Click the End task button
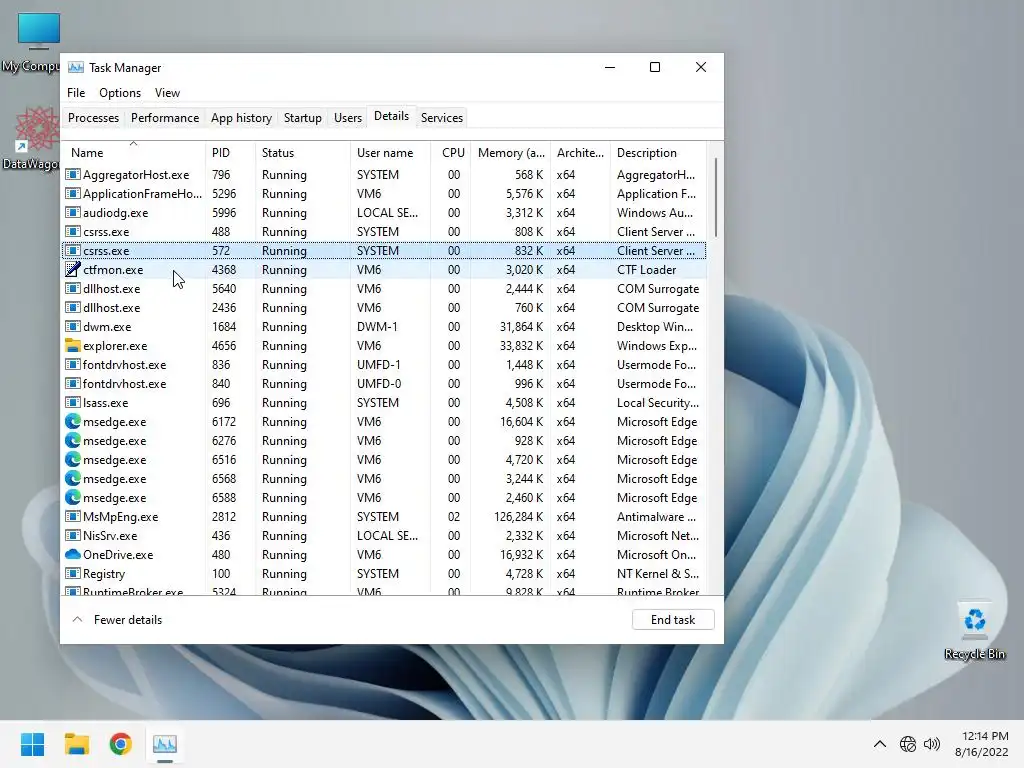Screen dimensions: 1024x768 point(673,620)
